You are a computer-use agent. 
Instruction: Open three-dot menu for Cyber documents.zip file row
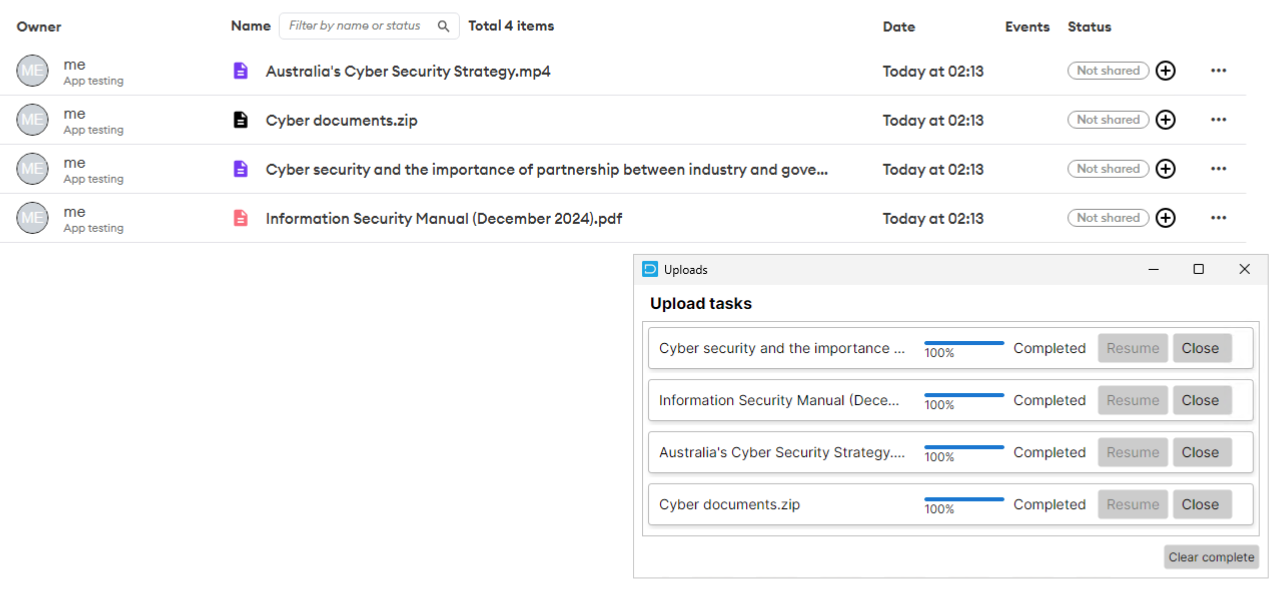tap(1218, 120)
